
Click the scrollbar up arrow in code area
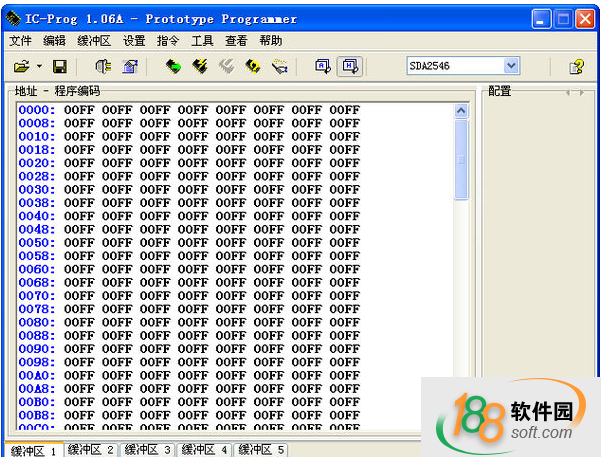click(461, 111)
